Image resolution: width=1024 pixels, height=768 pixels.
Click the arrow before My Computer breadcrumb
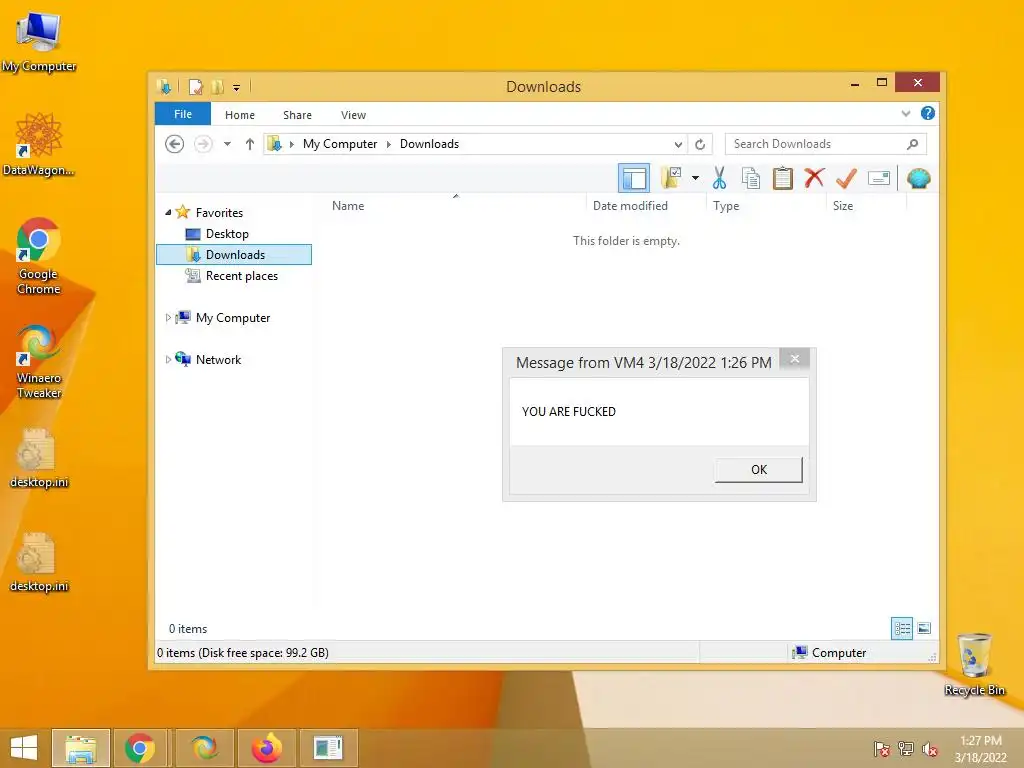coord(292,144)
